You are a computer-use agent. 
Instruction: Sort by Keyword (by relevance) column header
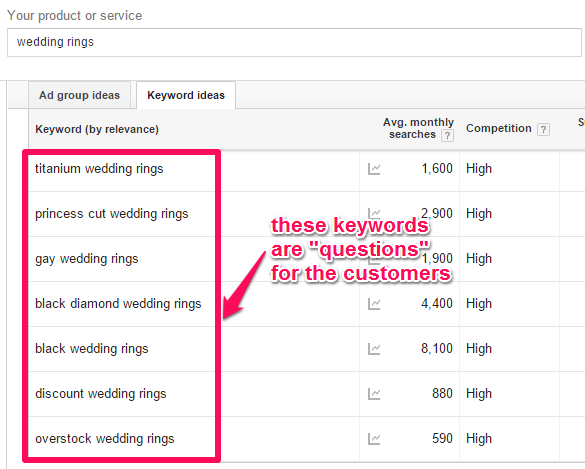click(97, 129)
